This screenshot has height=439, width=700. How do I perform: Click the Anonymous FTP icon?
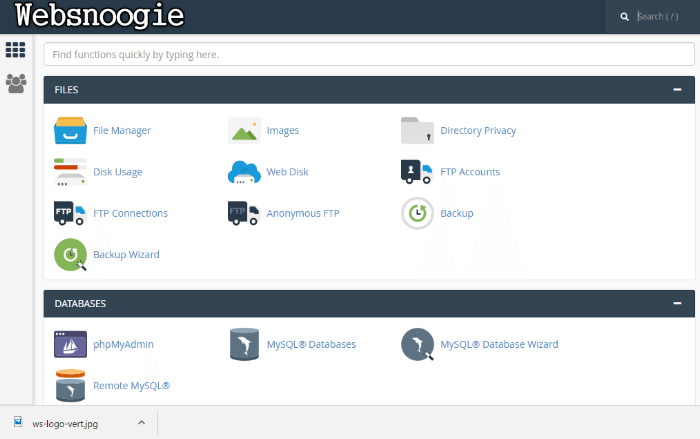coord(244,213)
